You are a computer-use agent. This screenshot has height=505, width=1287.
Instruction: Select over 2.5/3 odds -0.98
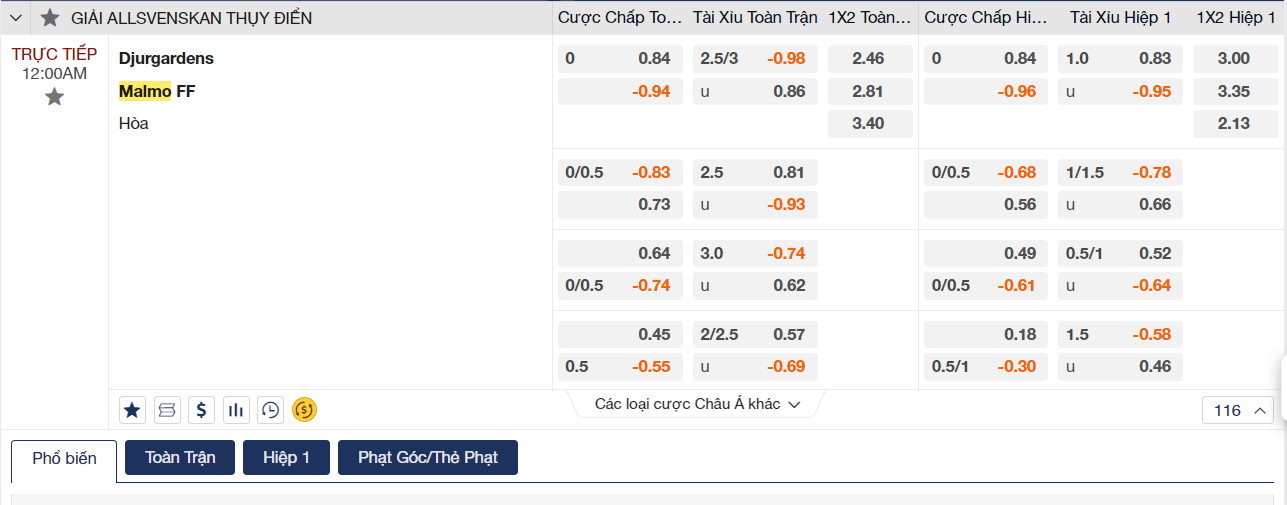point(755,59)
